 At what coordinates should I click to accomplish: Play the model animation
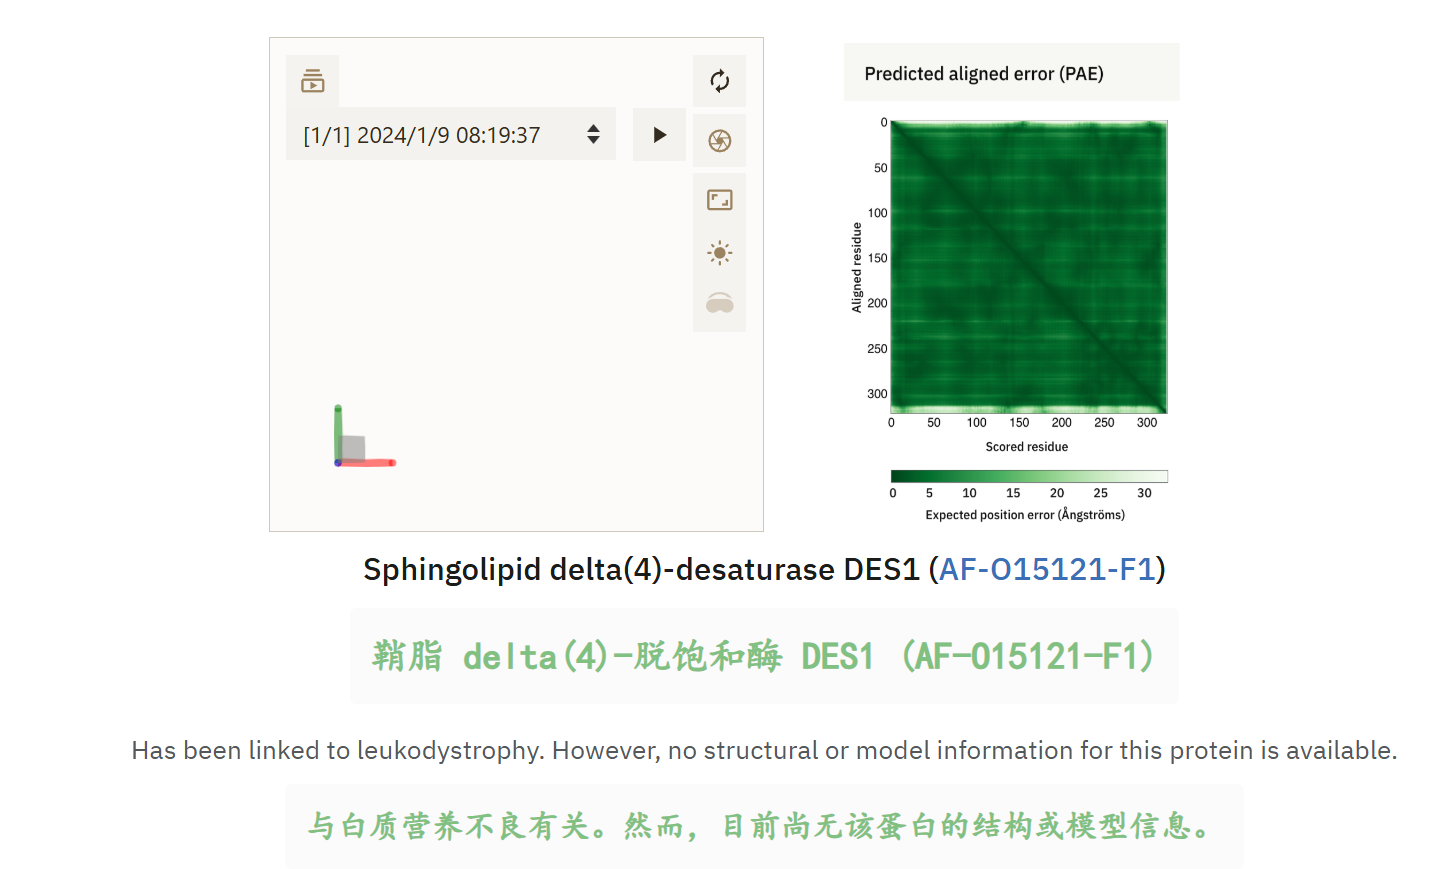659,135
